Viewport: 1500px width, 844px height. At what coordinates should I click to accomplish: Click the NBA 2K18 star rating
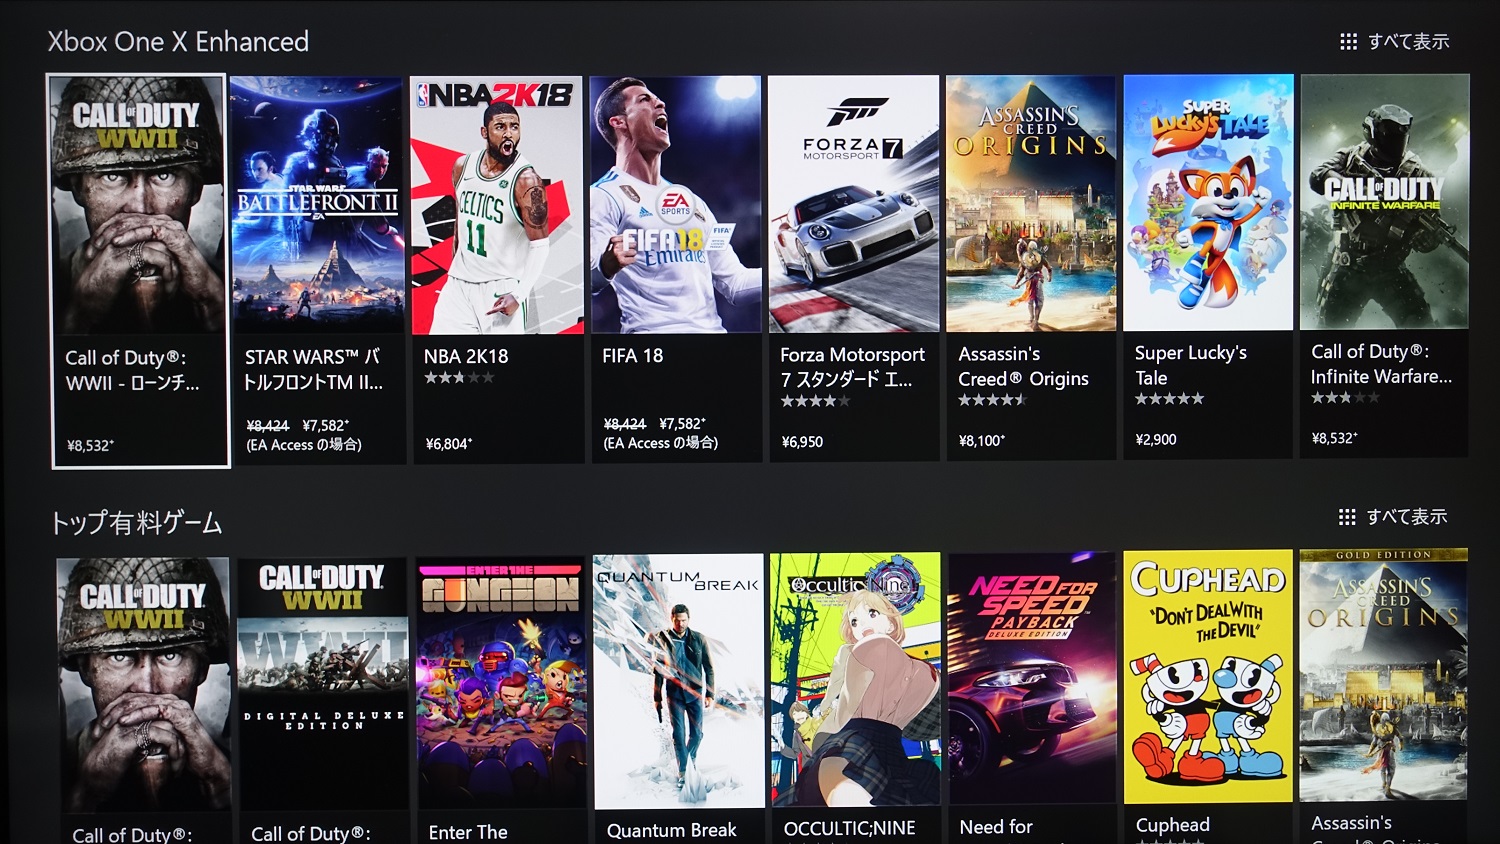tap(459, 378)
